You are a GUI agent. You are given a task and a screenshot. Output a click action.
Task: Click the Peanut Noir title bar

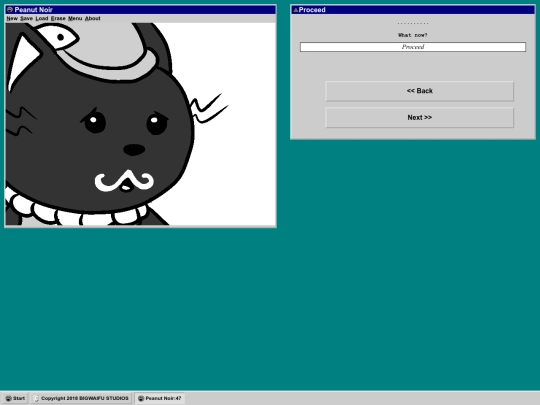tap(141, 10)
